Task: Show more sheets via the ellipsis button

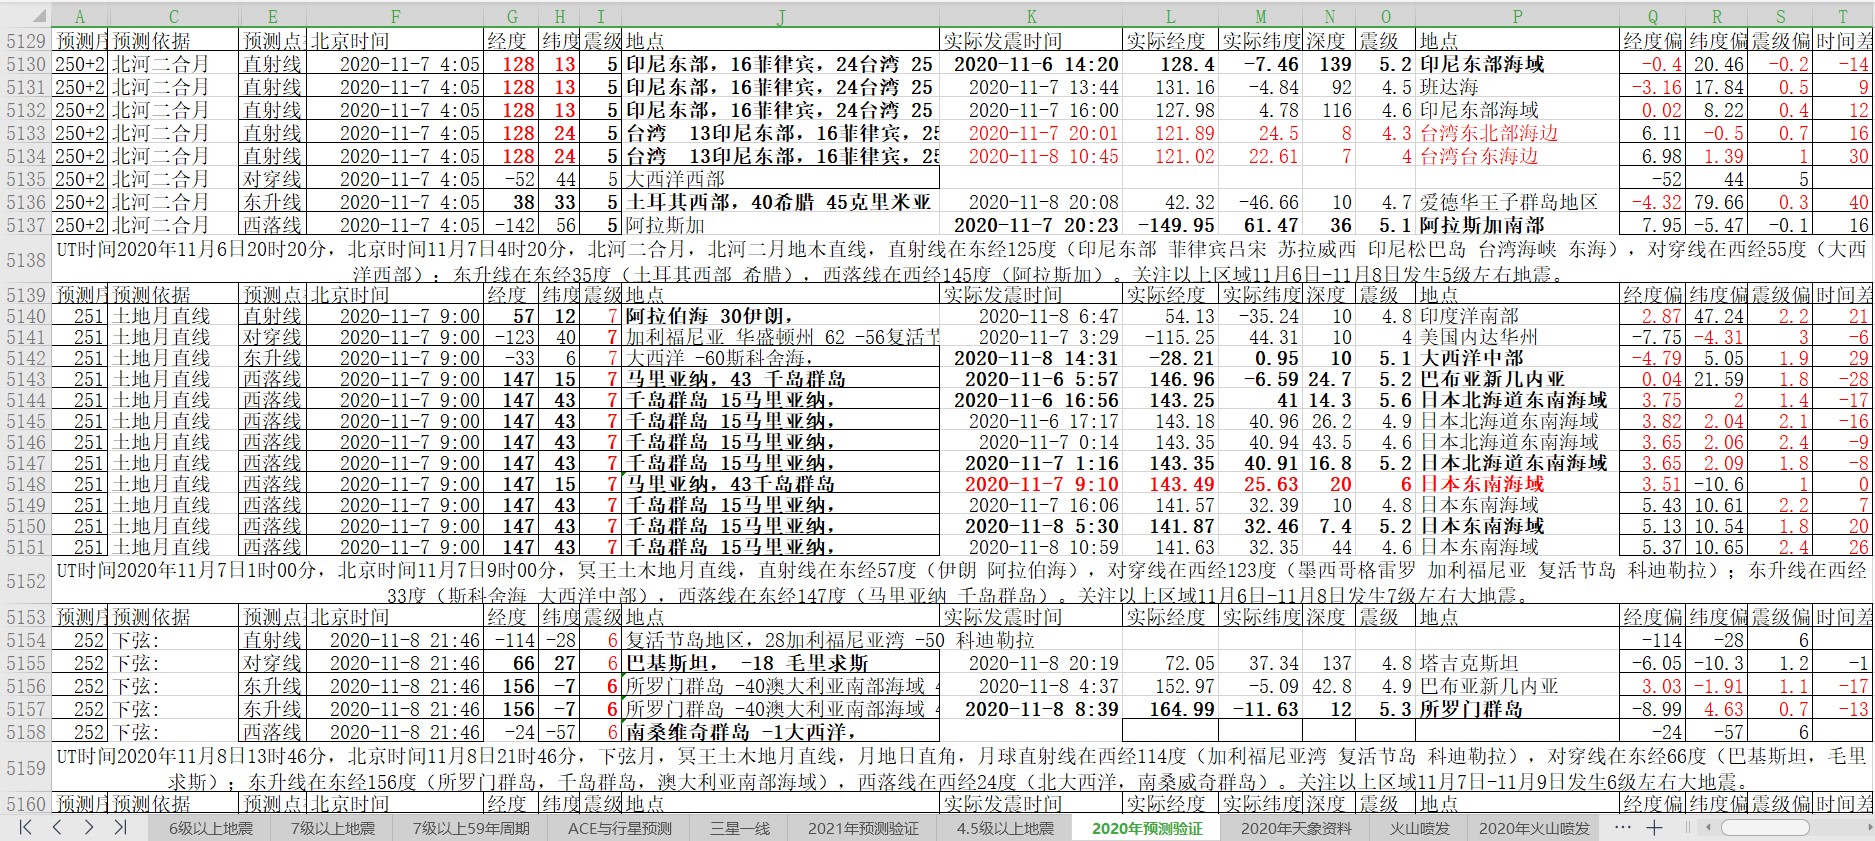Action: 1622,828
